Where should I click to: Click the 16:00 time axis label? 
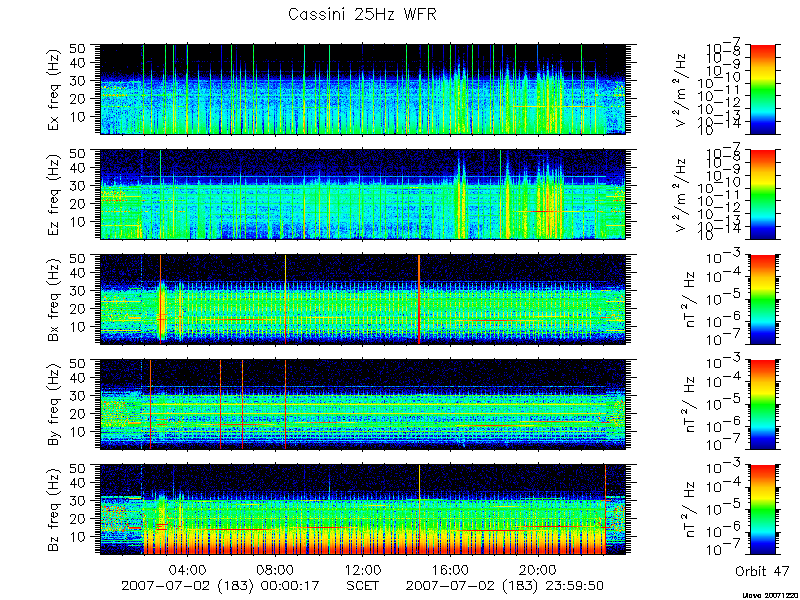(450, 569)
